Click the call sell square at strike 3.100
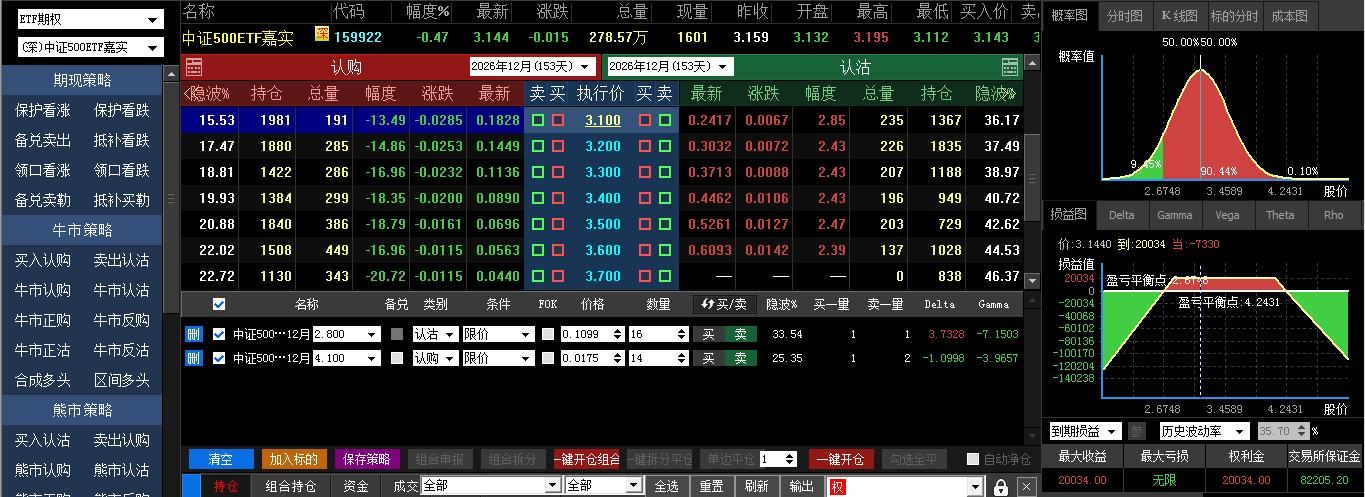Image resolution: width=1365 pixels, height=497 pixels. click(539, 120)
